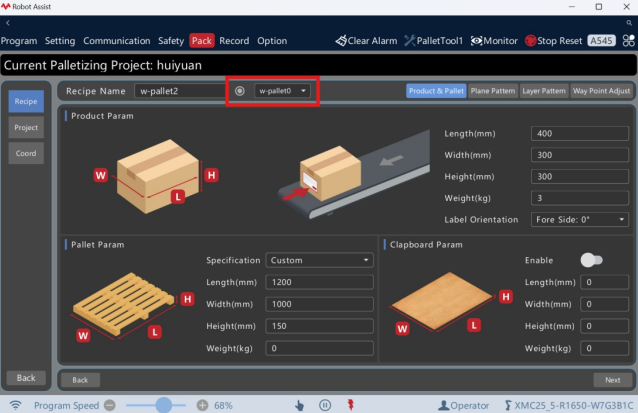Toggle the Clapboard Enable switch
This screenshot has width=638, height=413.
pyautogui.click(x=591, y=260)
